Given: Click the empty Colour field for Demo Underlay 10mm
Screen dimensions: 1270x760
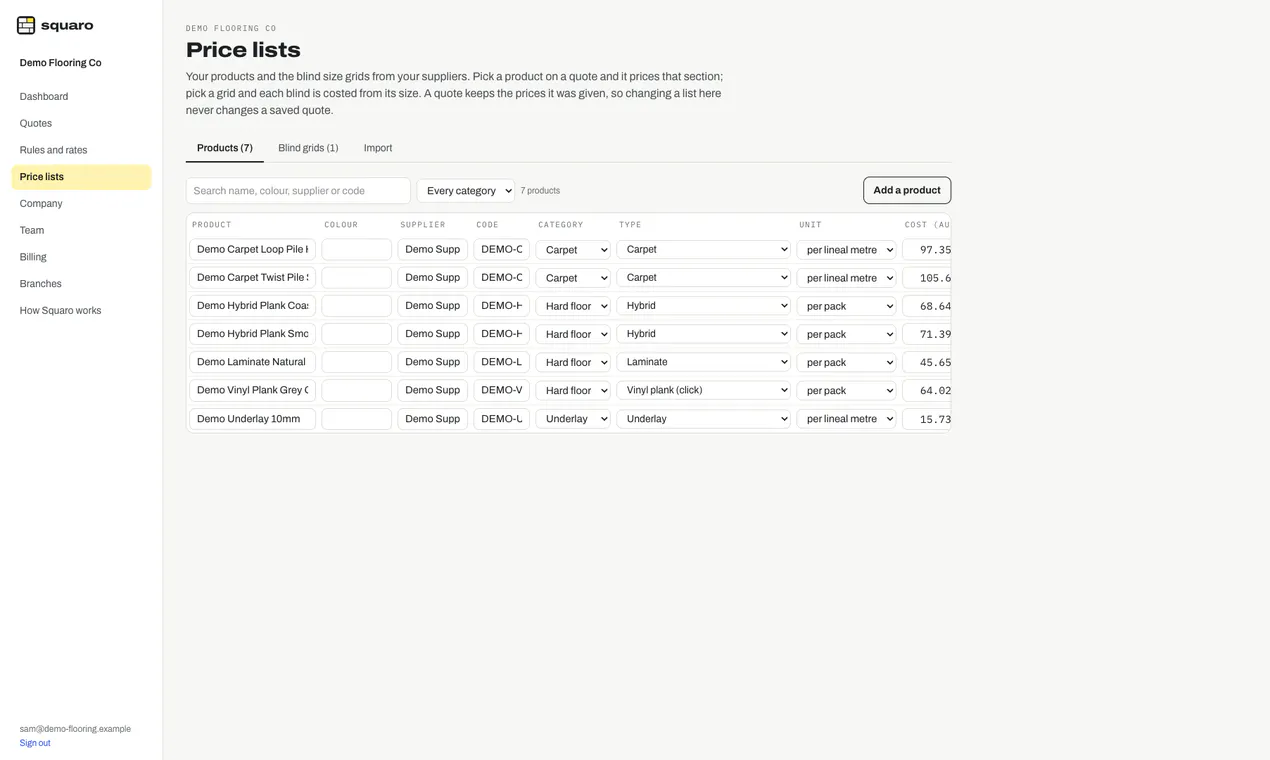Looking at the screenshot, I should click(357, 419).
